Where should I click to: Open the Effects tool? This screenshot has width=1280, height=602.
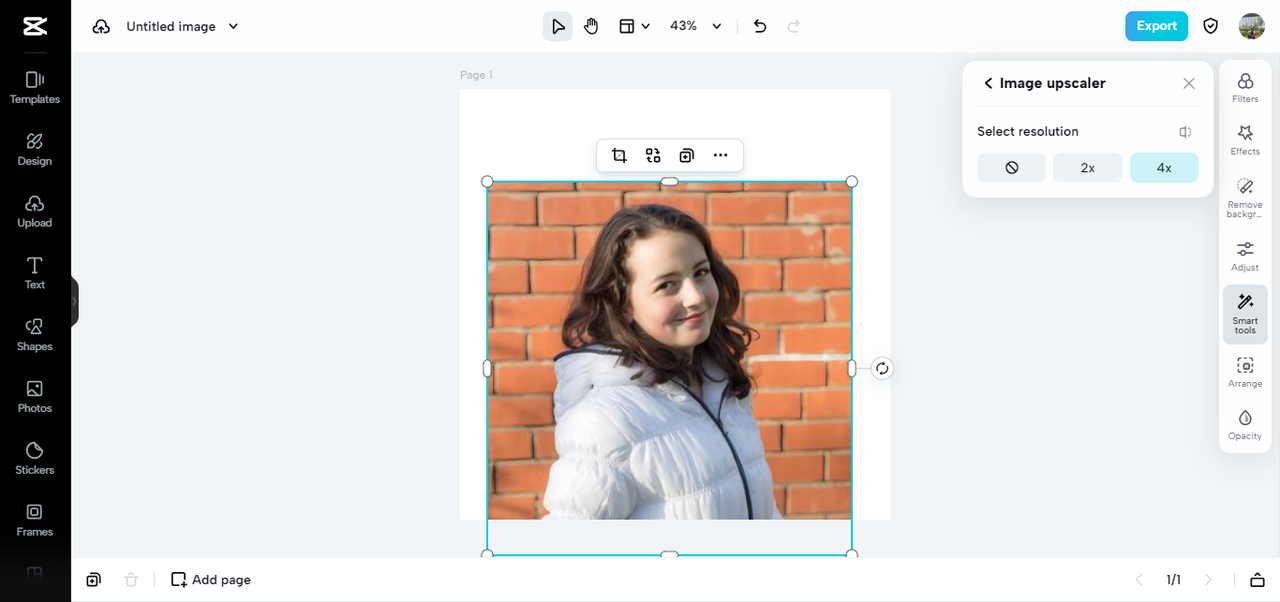[1245, 140]
